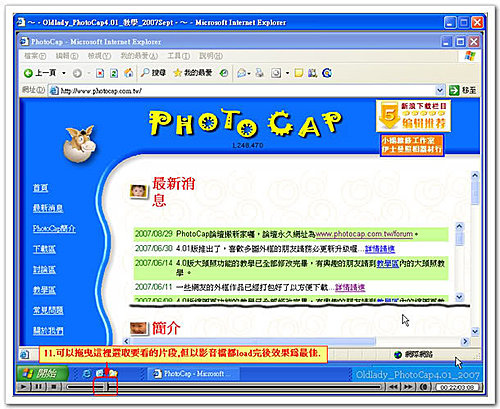Screen dimensions: 500x409
Task: Open the 下載區 sidebar link
Action: coord(44,249)
